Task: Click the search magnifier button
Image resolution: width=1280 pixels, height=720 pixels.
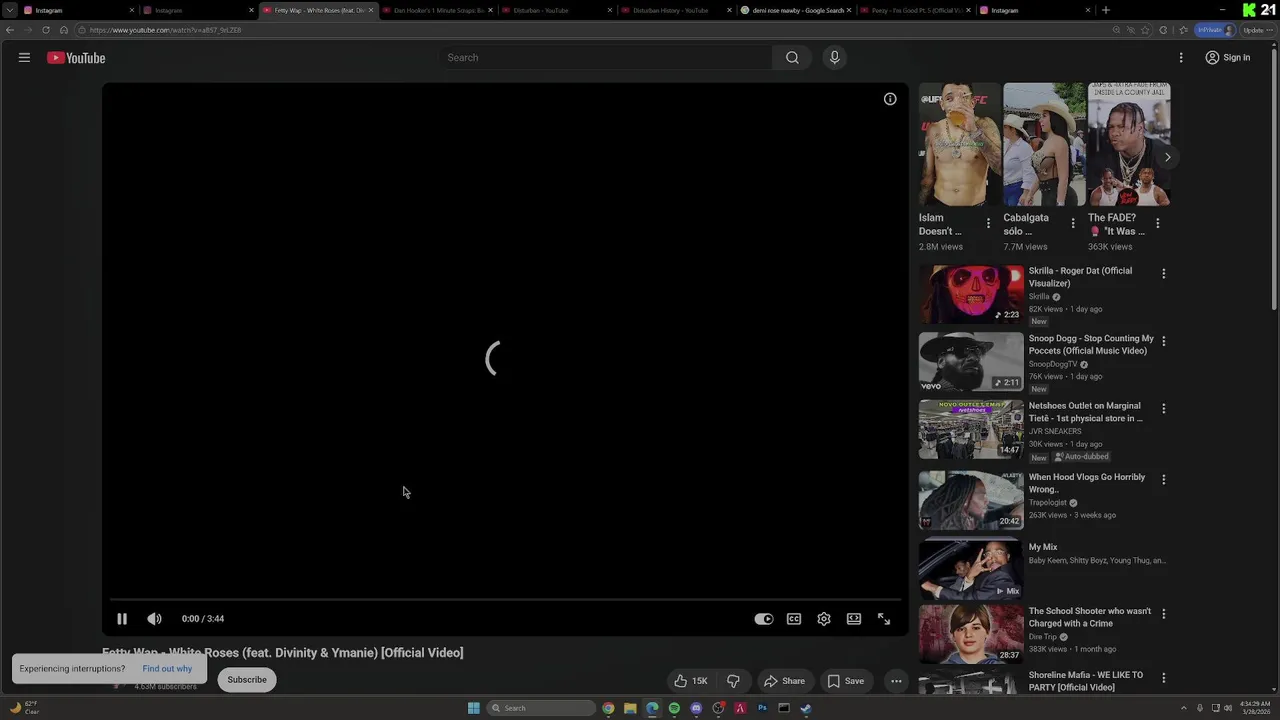Action: click(792, 58)
